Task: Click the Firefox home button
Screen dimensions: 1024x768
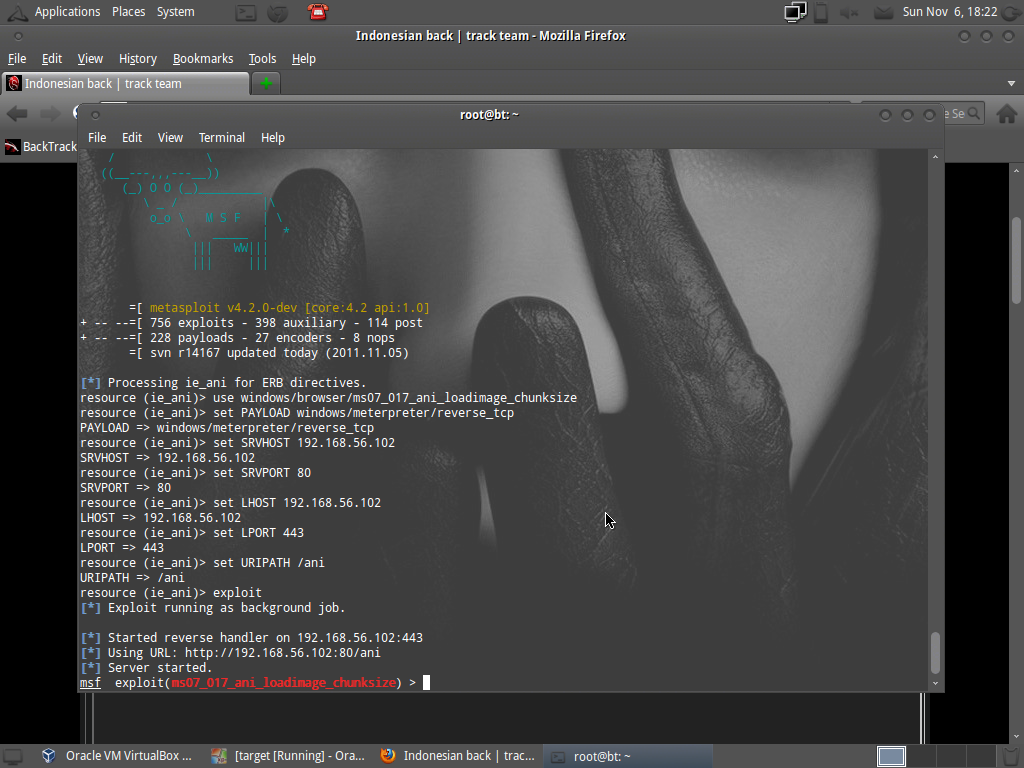Action: click(x=1007, y=114)
